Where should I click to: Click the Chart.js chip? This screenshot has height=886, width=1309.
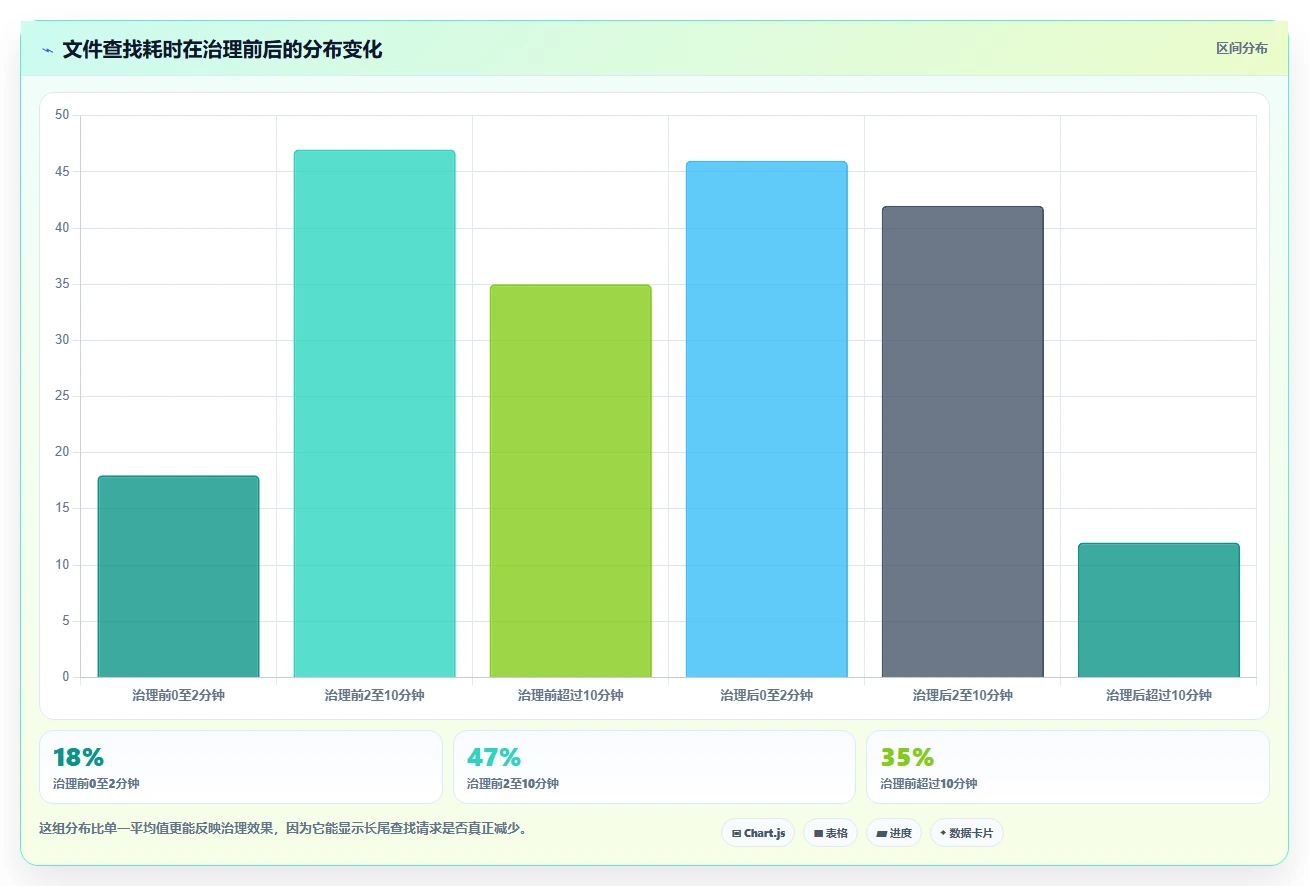click(x=758, y=833)
